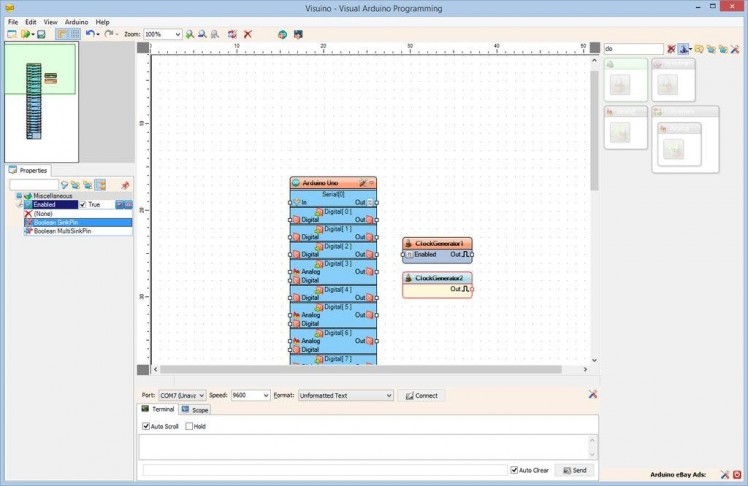Screen dimensions: 748x486
Task: Click the red X delete icon in toolbar
Action: (248, 34)
